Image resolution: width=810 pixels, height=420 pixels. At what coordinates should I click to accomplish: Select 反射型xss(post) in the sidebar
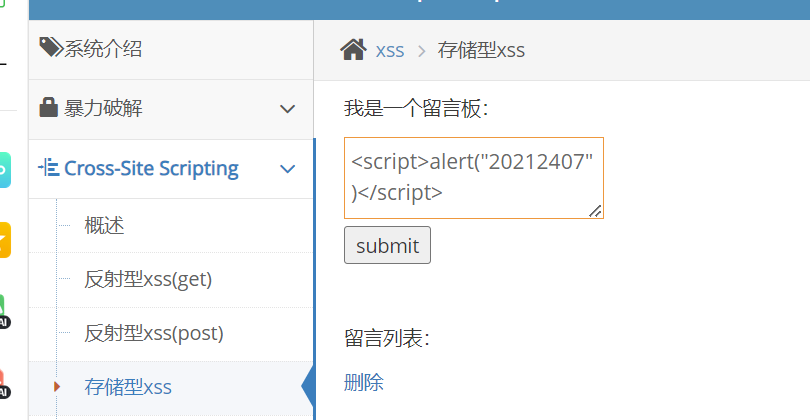153,333
